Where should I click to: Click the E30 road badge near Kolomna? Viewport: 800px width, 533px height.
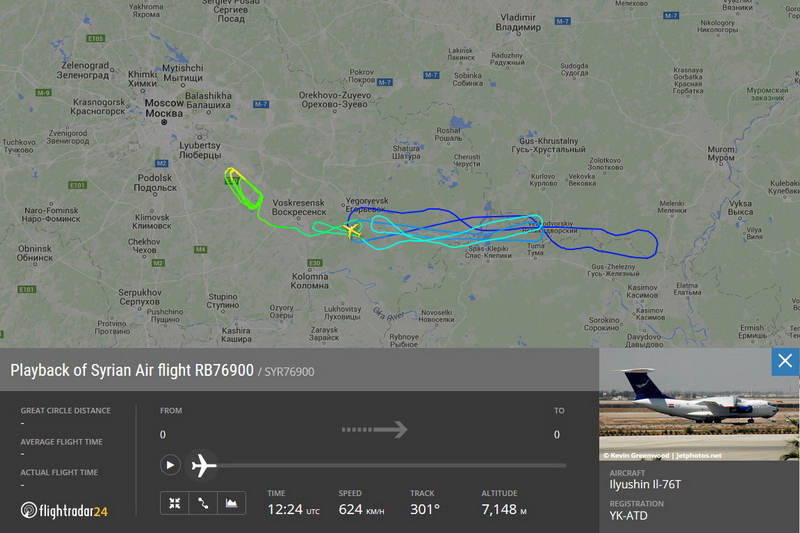(315, 263)
